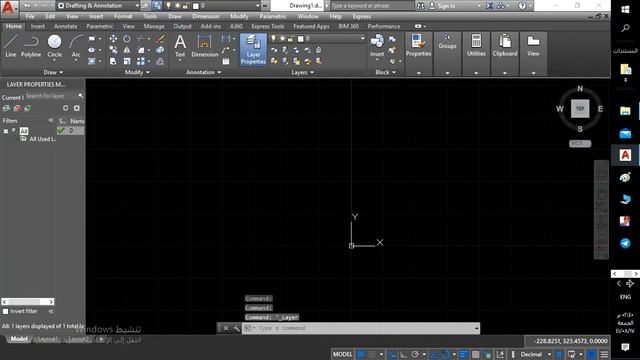The image size is (640, 360).
Task: Click the layer color swatch in ribbon
Action: [301, 38]
